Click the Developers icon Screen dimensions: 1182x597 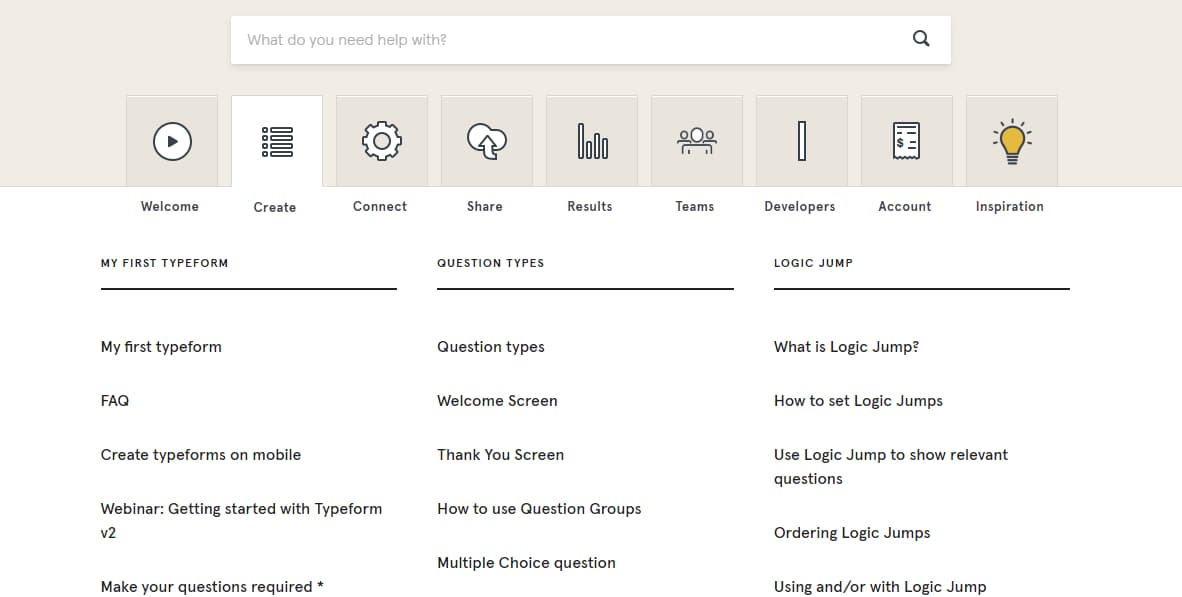[x=801, y=141]
